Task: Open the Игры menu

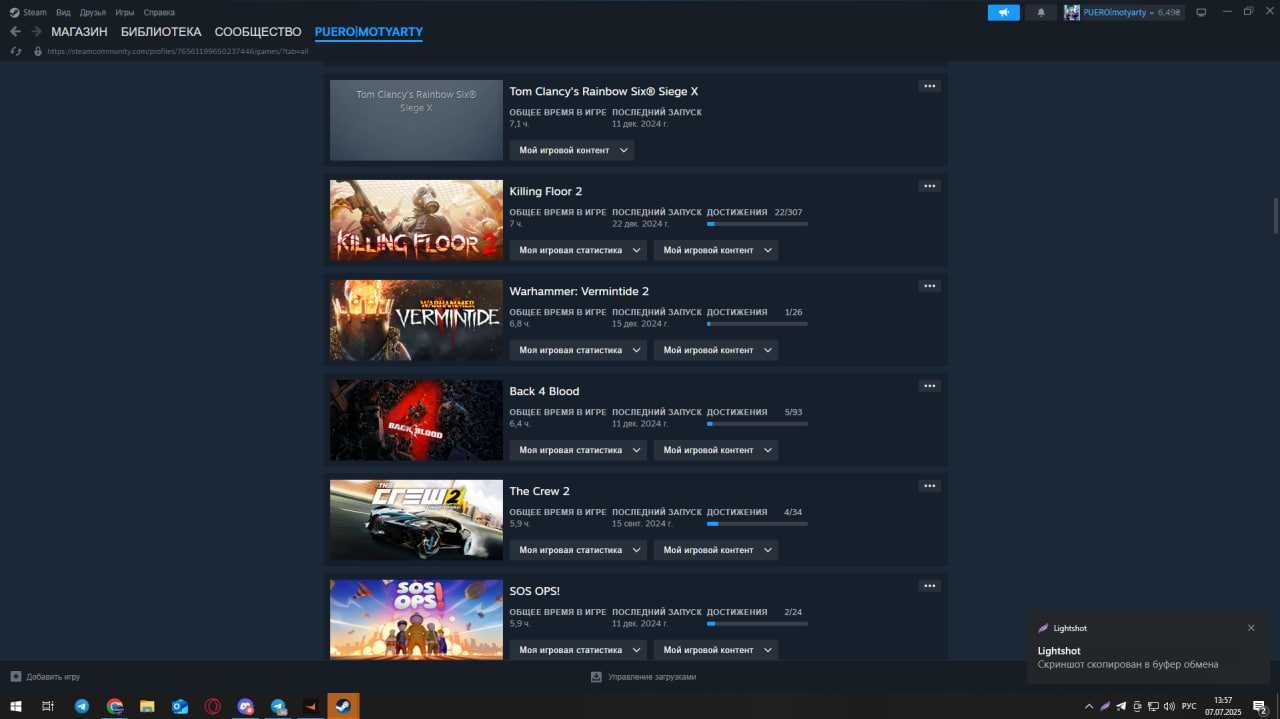Action: pyautogui.click(x=125, y=12)
